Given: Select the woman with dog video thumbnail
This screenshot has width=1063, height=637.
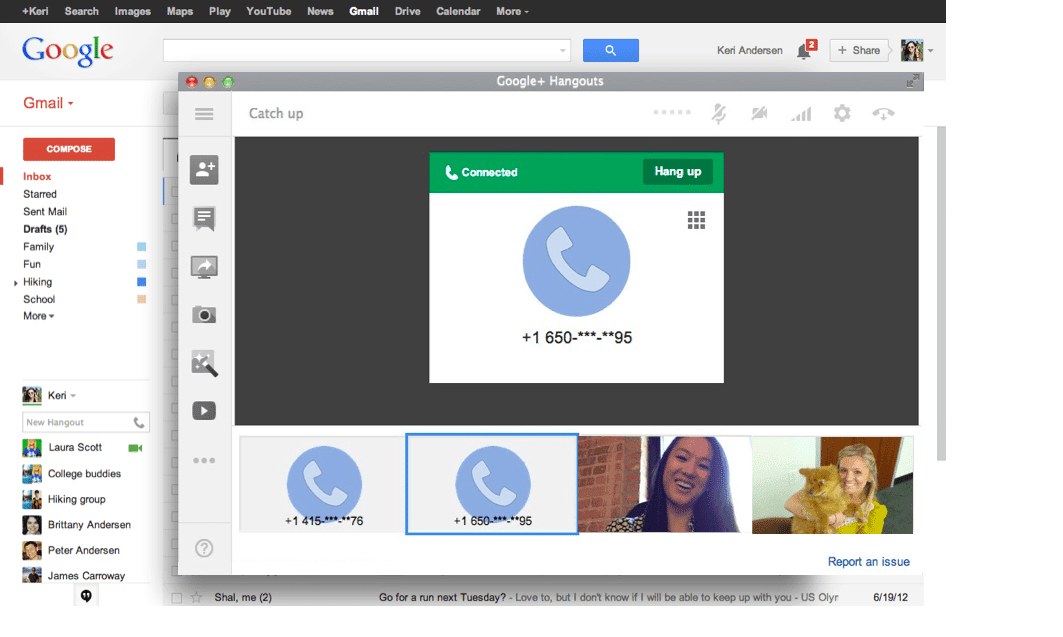Looking at the screenshot, I should tap(833, 484).
